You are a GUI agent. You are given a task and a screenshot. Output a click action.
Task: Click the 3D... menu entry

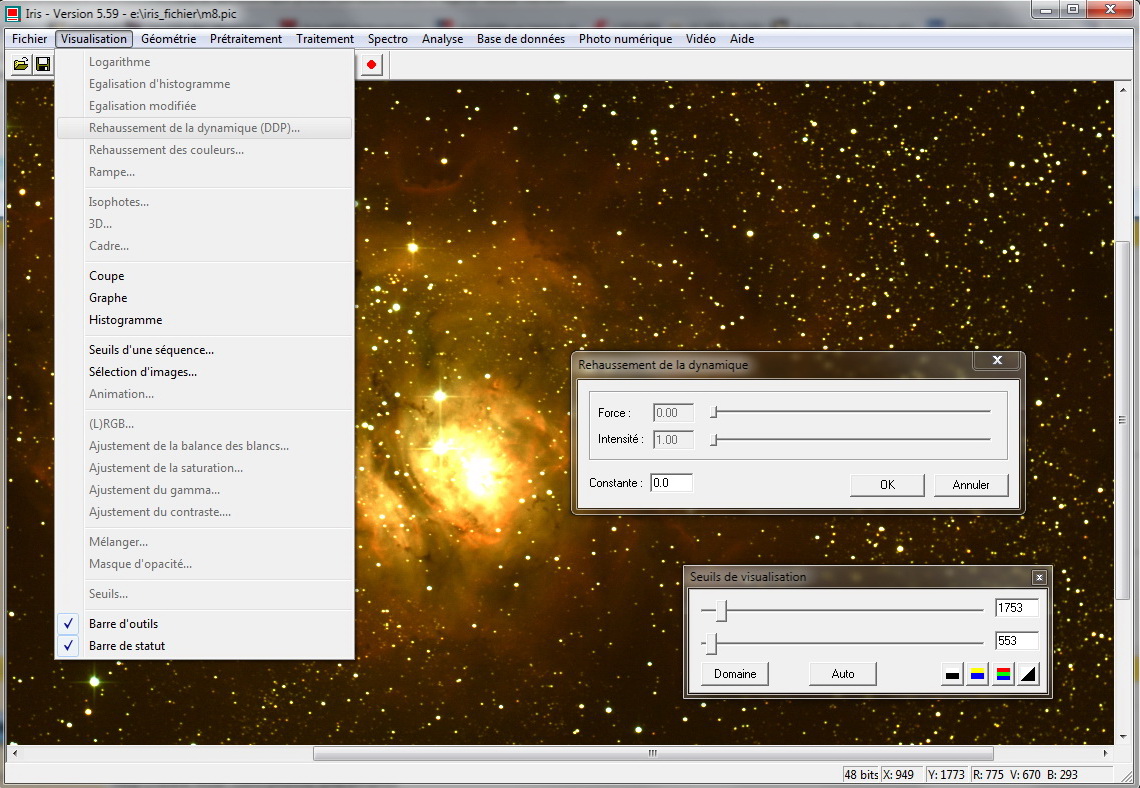[x=205, y=224]
